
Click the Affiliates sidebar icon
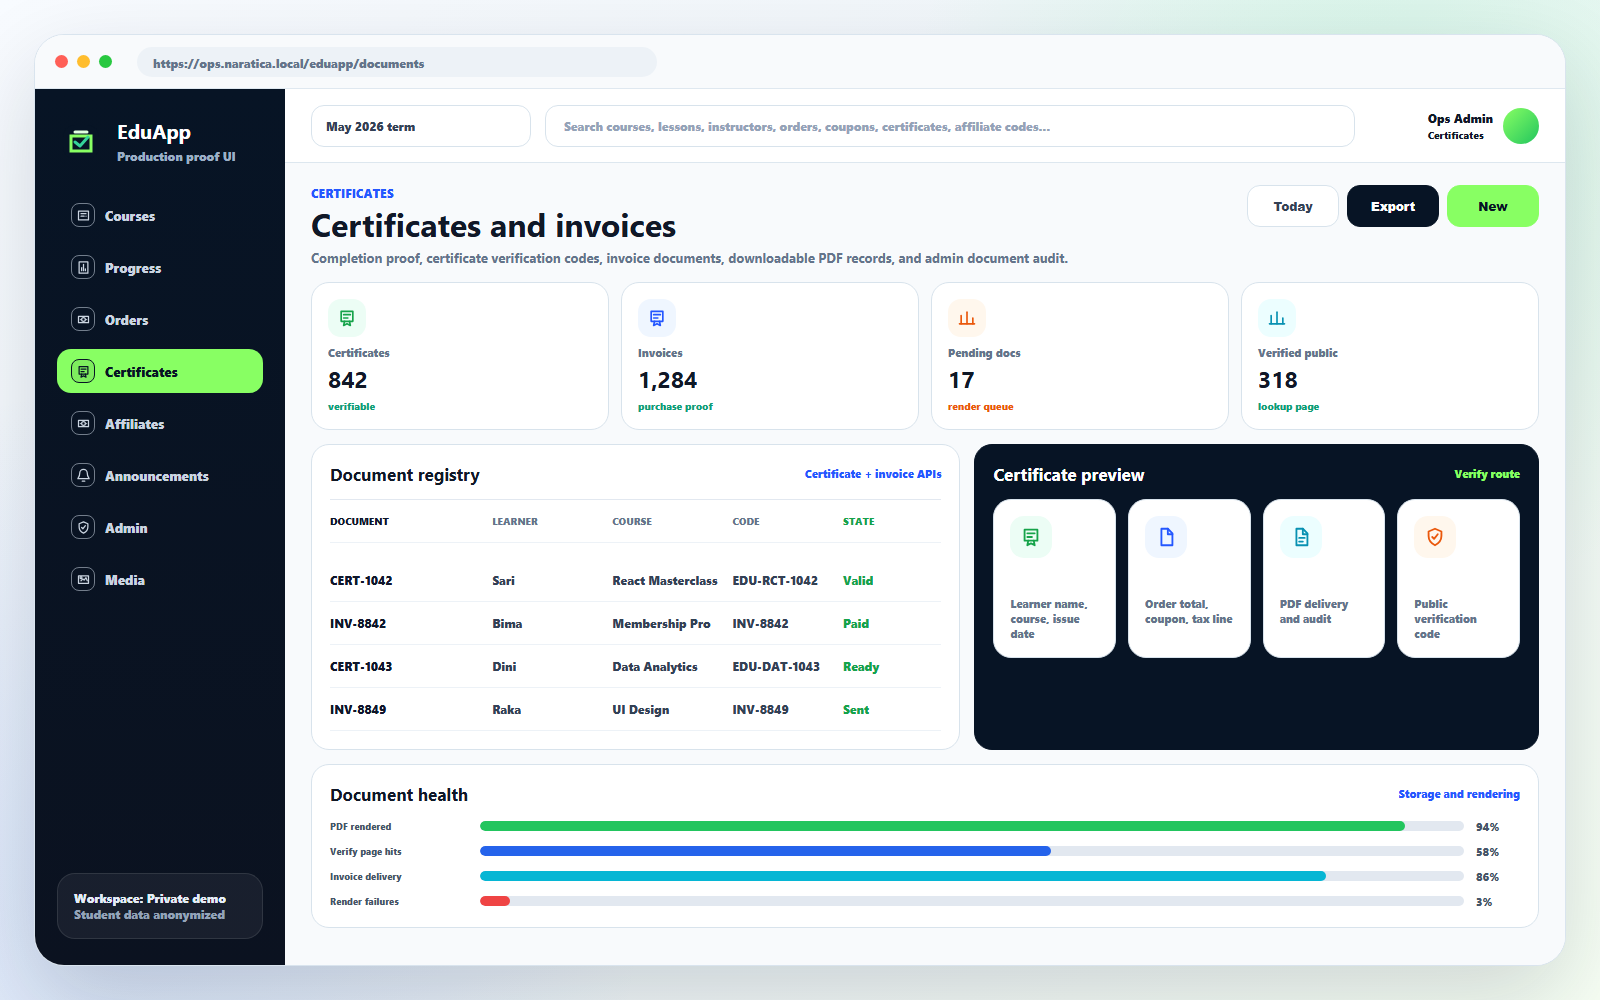83,423
